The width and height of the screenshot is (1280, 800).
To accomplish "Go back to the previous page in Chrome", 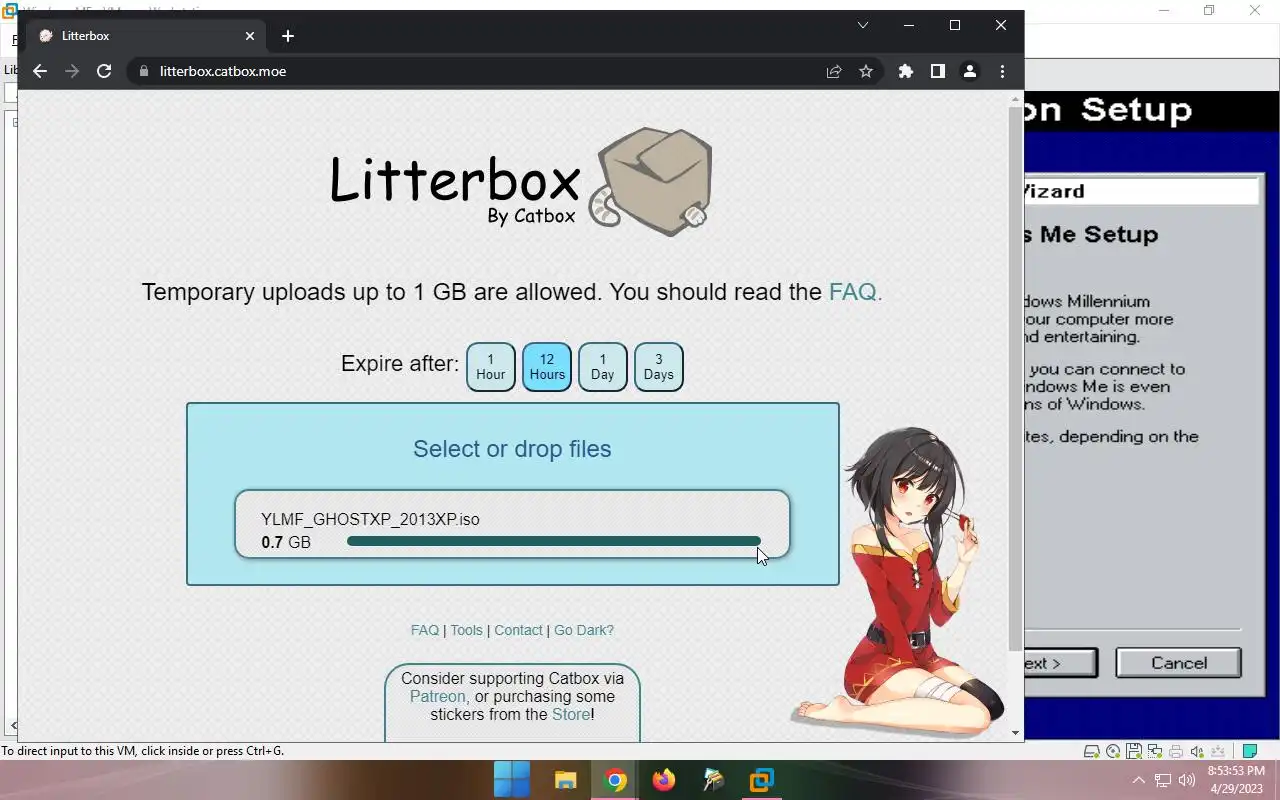I will [40, 71].
